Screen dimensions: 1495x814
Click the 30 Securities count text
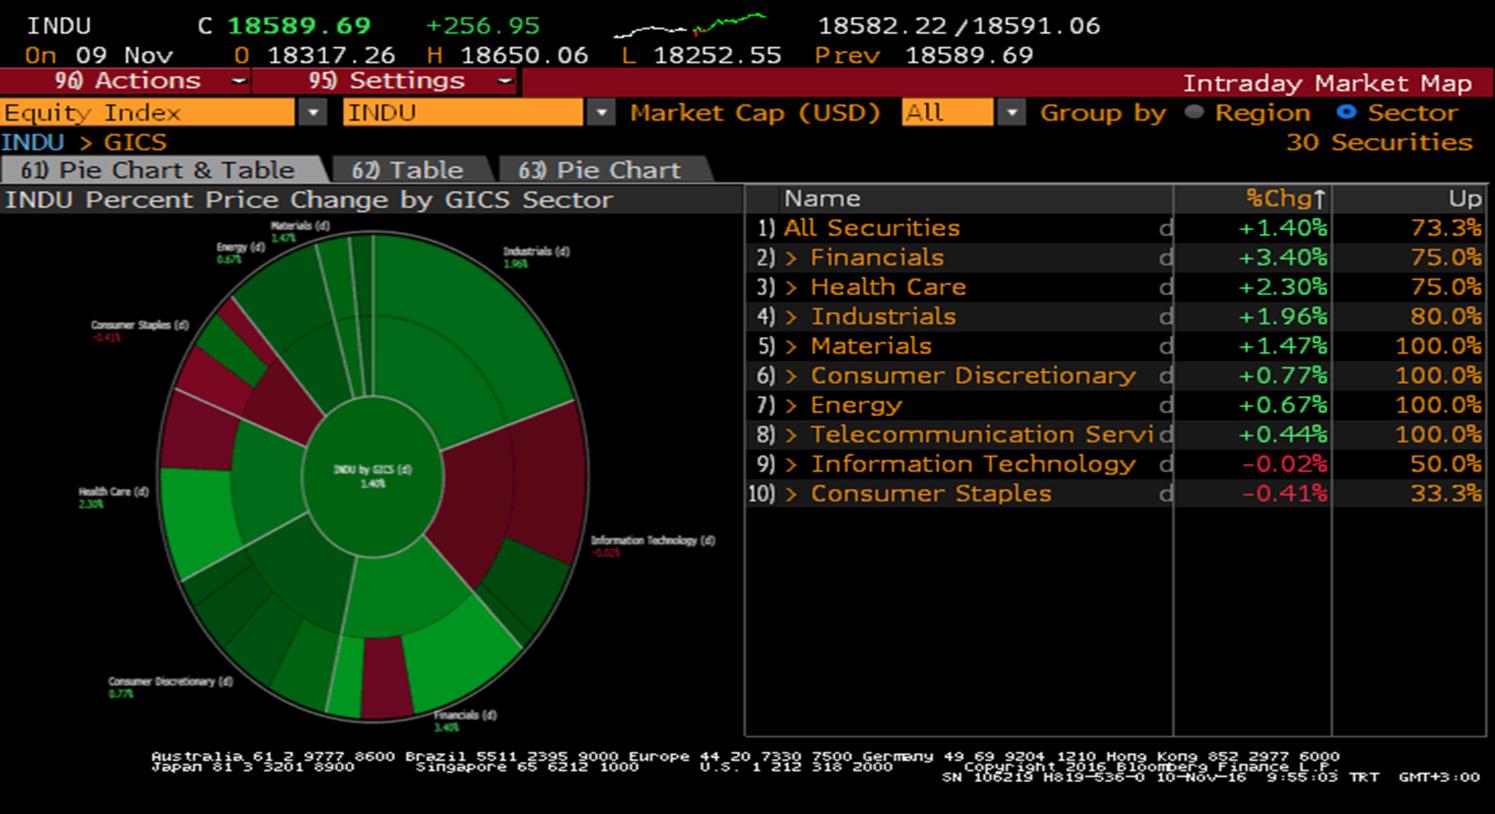pos(1379,142)
